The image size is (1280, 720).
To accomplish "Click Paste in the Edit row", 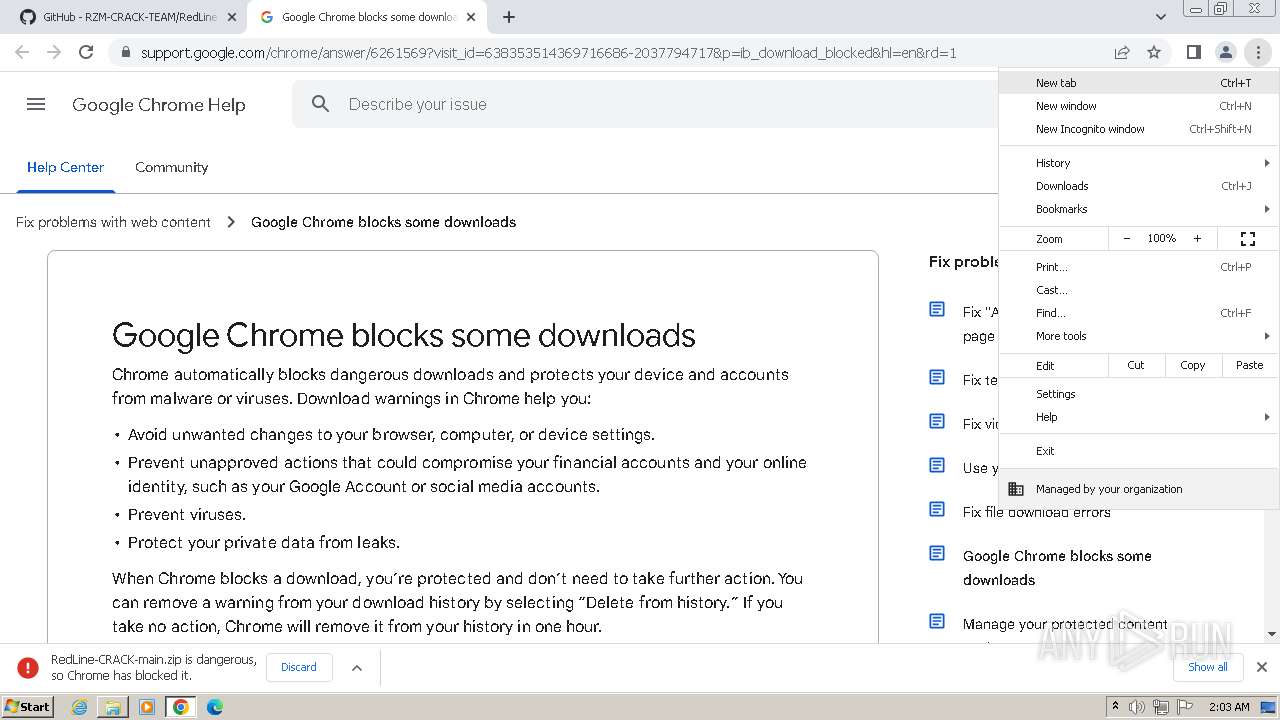I will 1250,365.
